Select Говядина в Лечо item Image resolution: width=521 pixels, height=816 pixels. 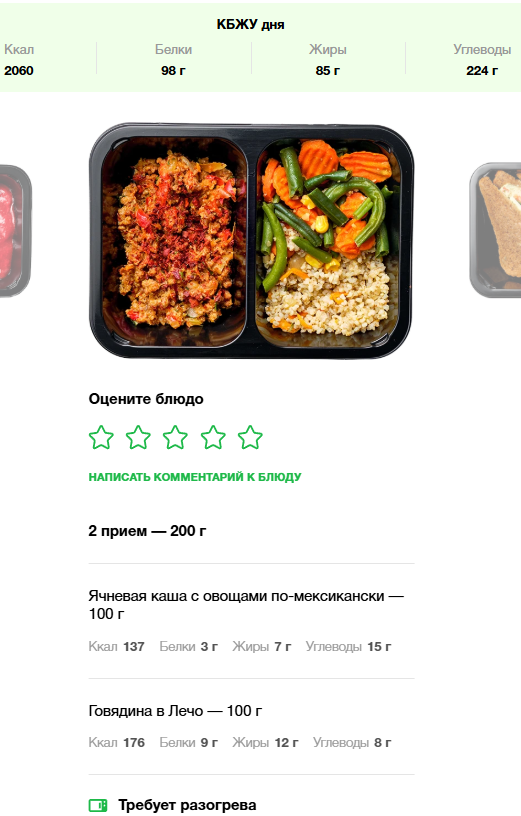coord(251,726)
